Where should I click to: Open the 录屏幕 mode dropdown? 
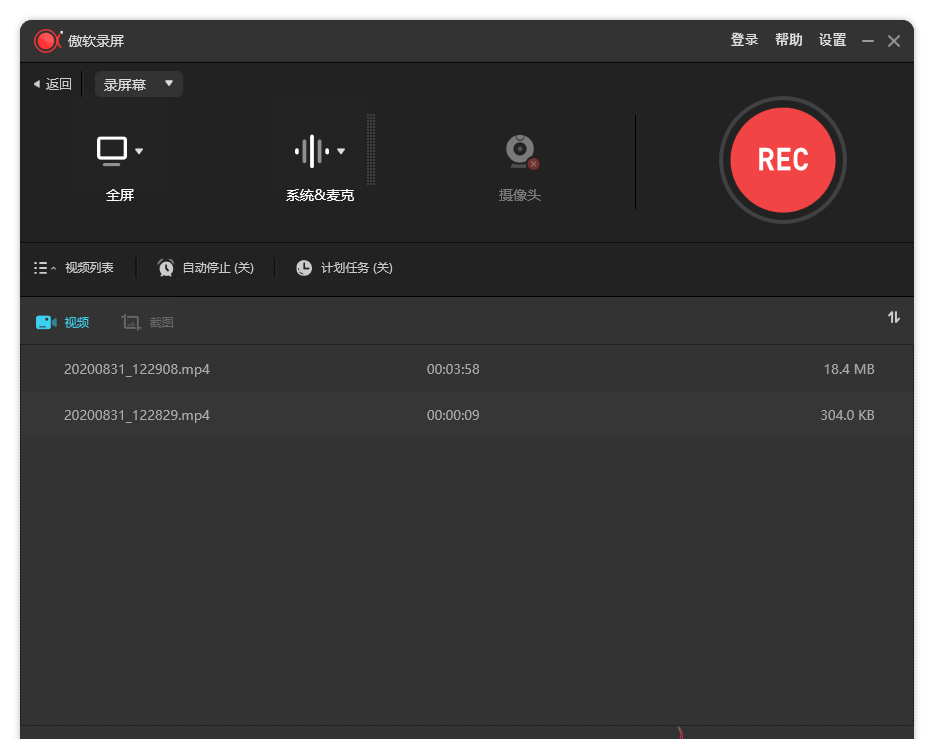tap(138, 85)
